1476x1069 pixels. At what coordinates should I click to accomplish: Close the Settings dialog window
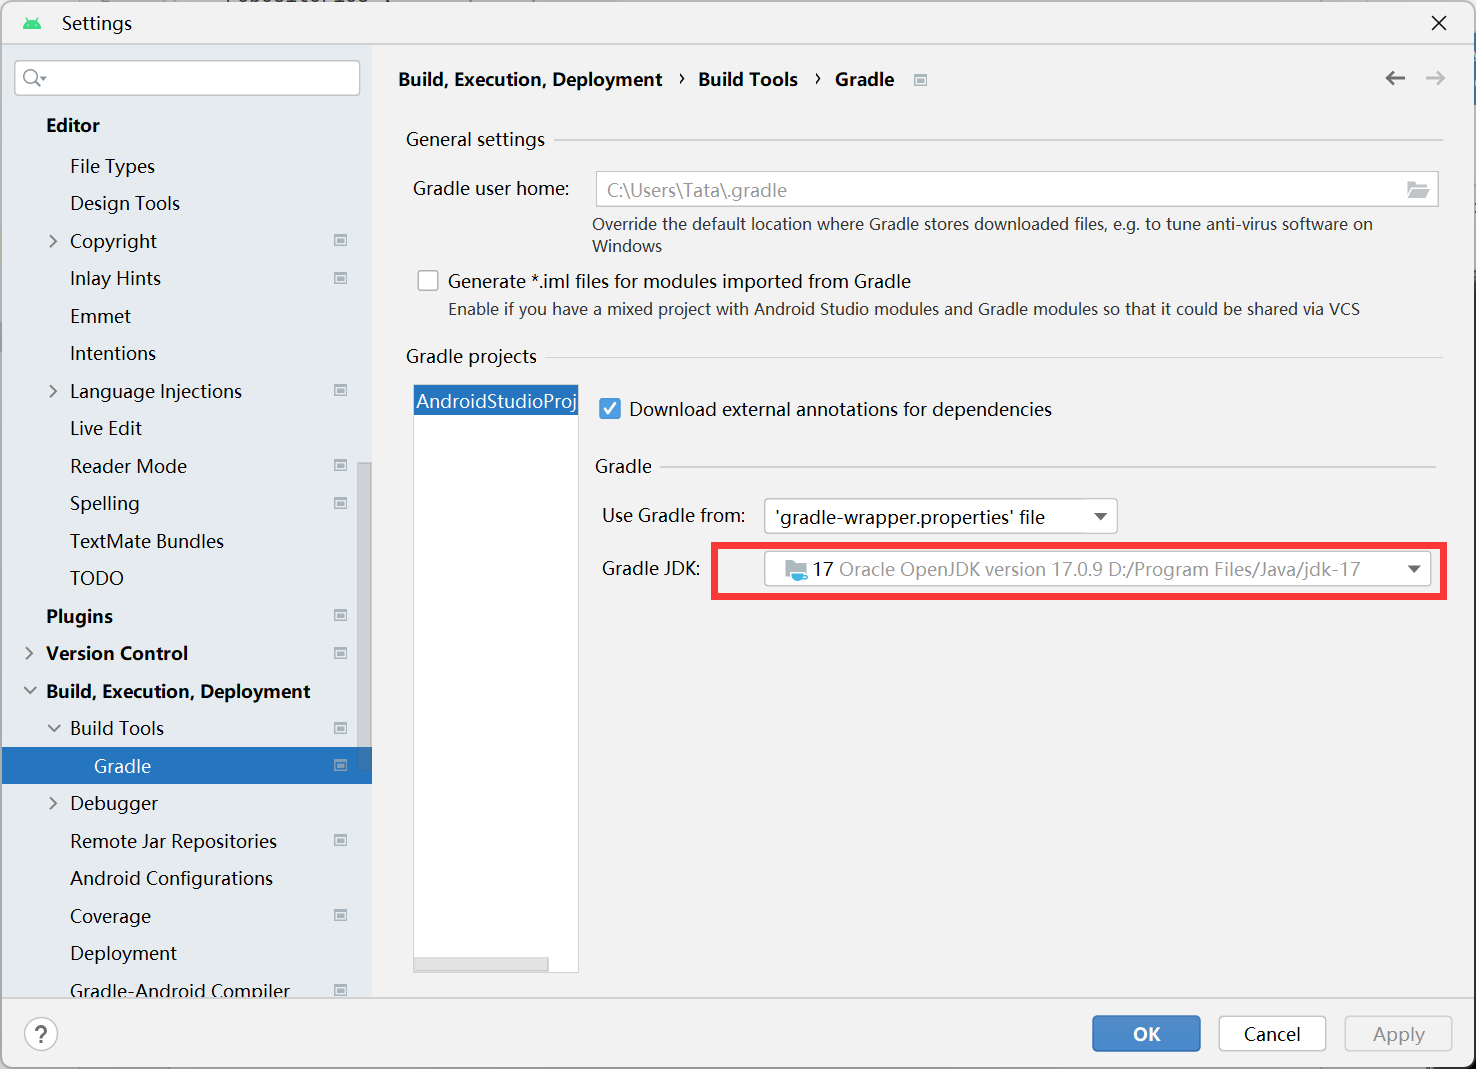coord(1439,22)
